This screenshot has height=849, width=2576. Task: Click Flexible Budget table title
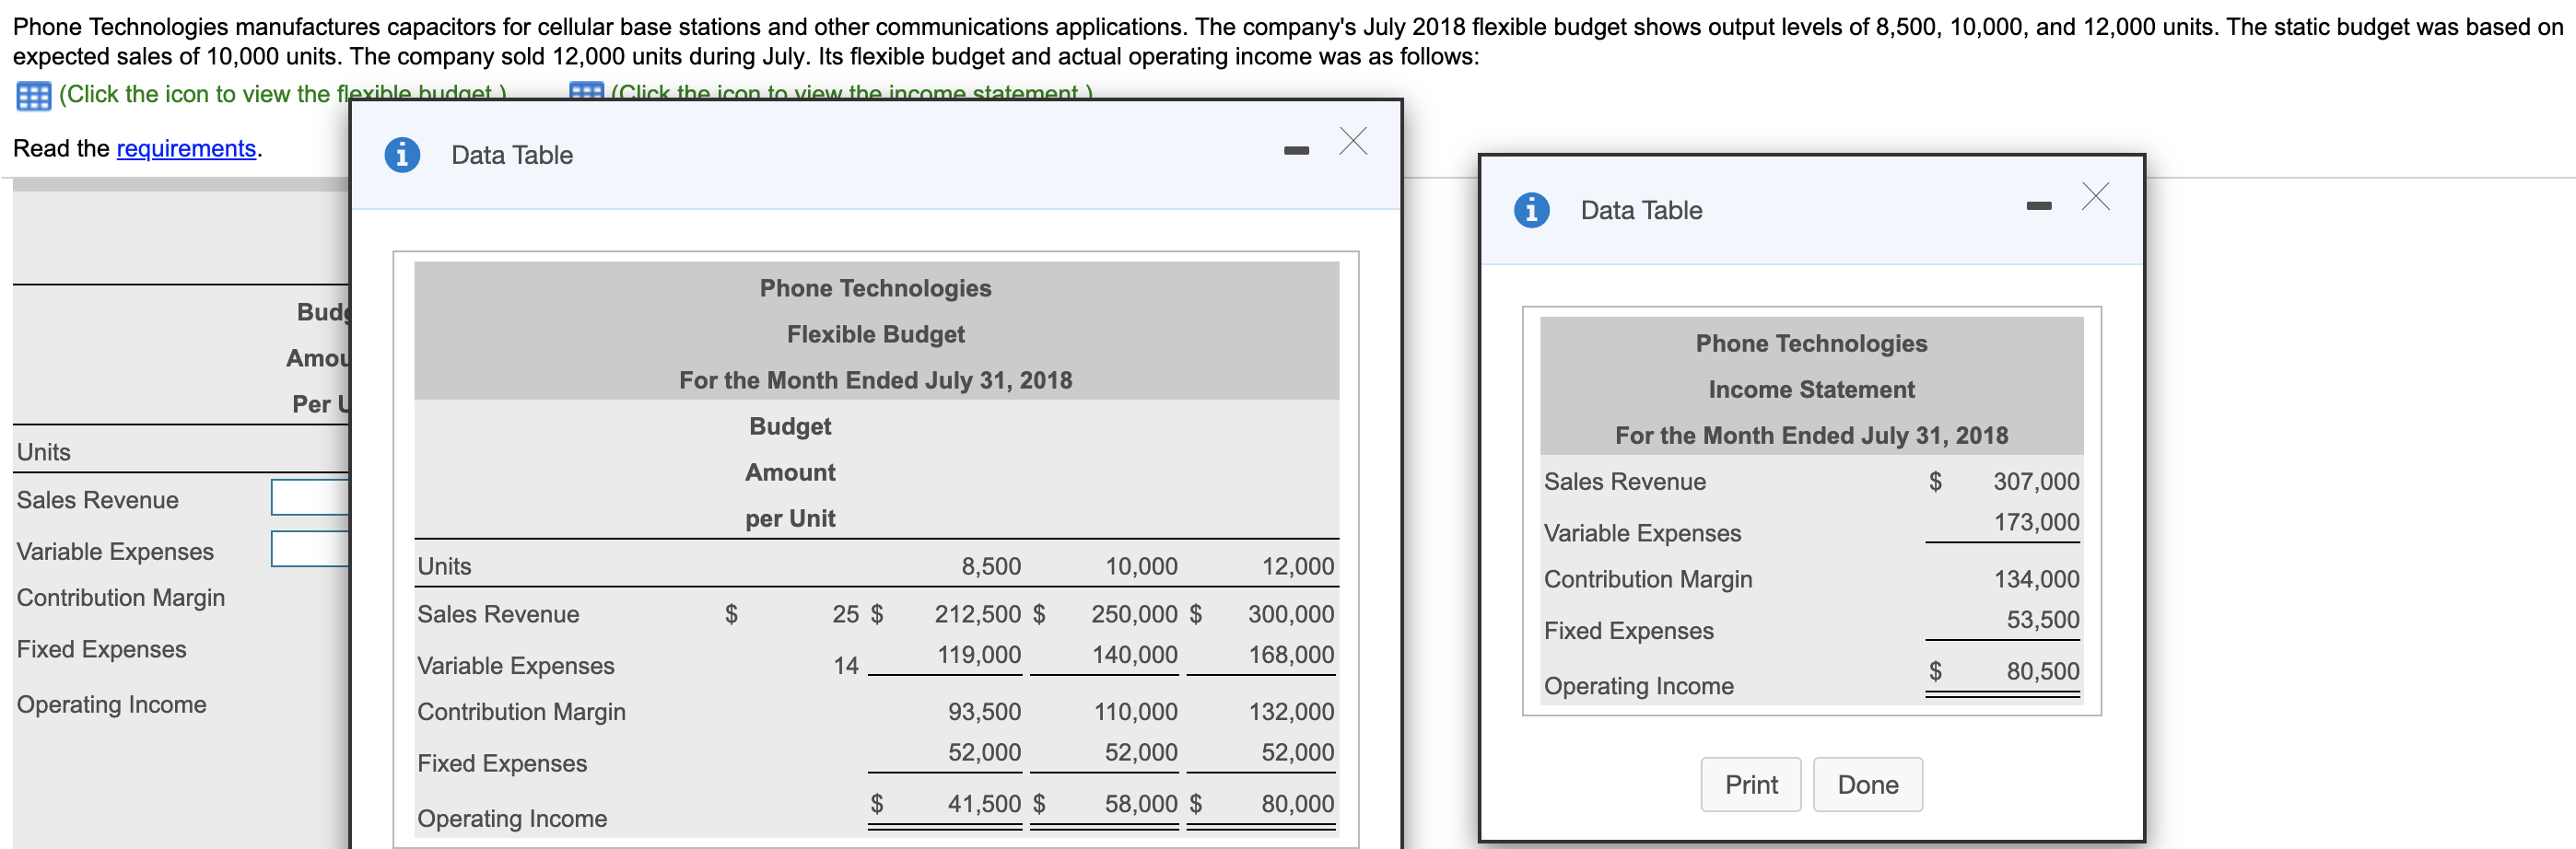(875, 334)
